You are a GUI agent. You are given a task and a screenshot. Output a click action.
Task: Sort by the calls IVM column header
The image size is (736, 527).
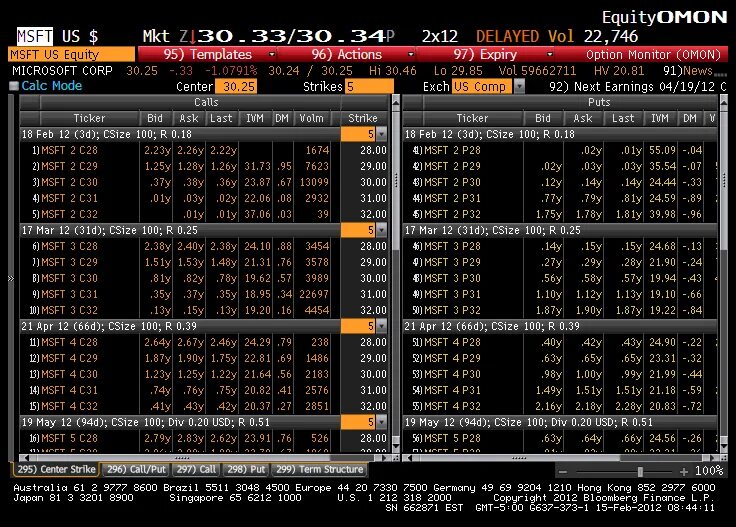click(255, 118)
